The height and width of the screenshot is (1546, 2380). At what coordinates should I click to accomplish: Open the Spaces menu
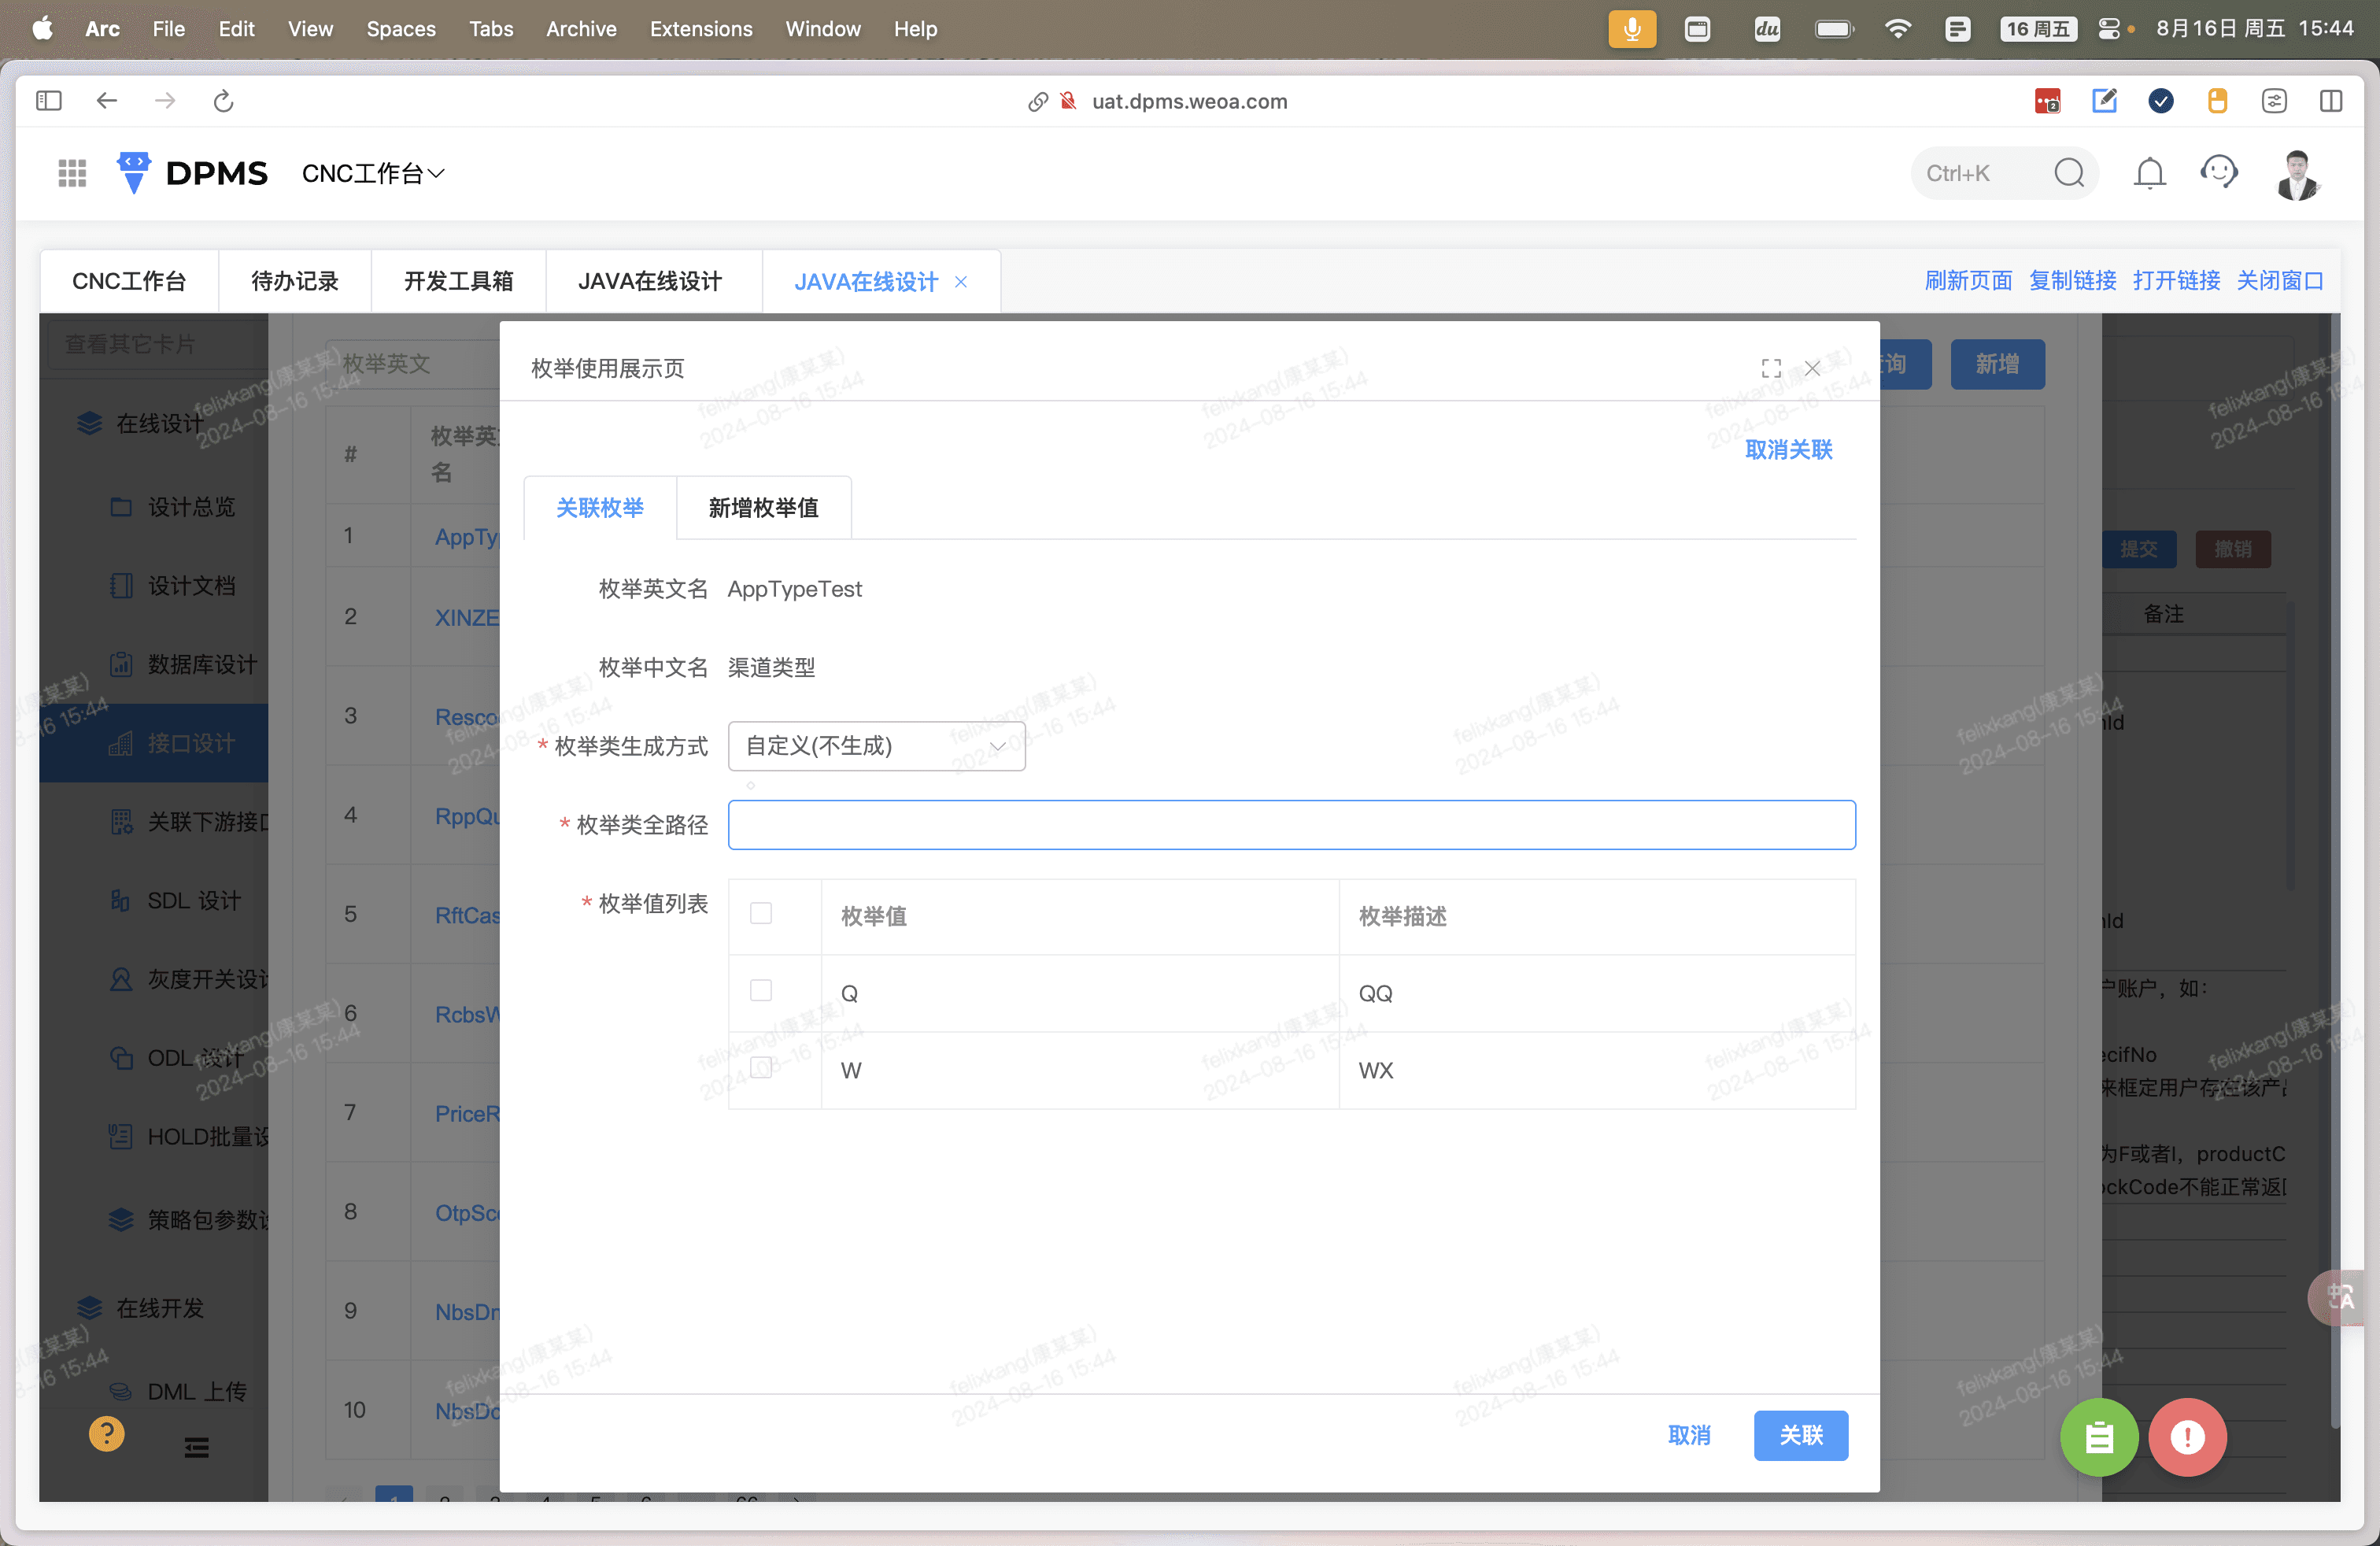tap(401, 29)
